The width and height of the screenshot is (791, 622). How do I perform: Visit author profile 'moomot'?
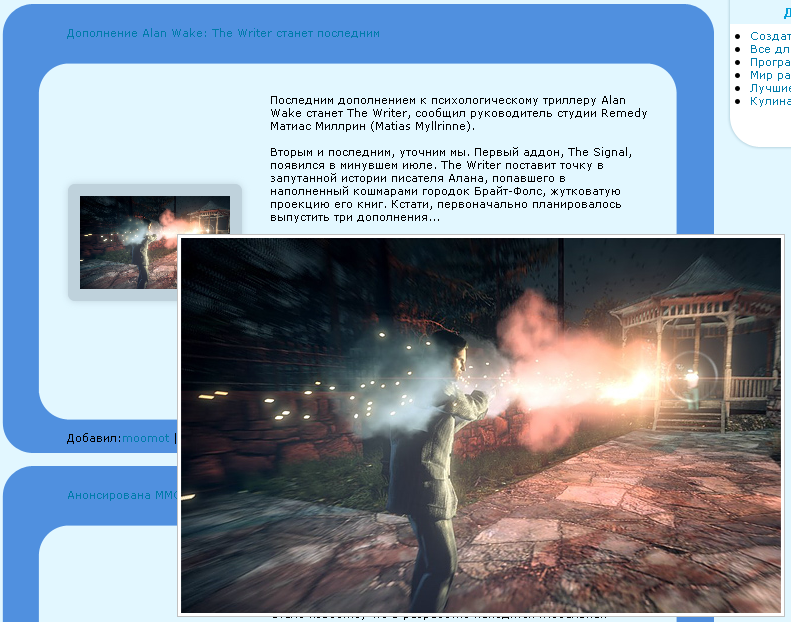[145, 438]
